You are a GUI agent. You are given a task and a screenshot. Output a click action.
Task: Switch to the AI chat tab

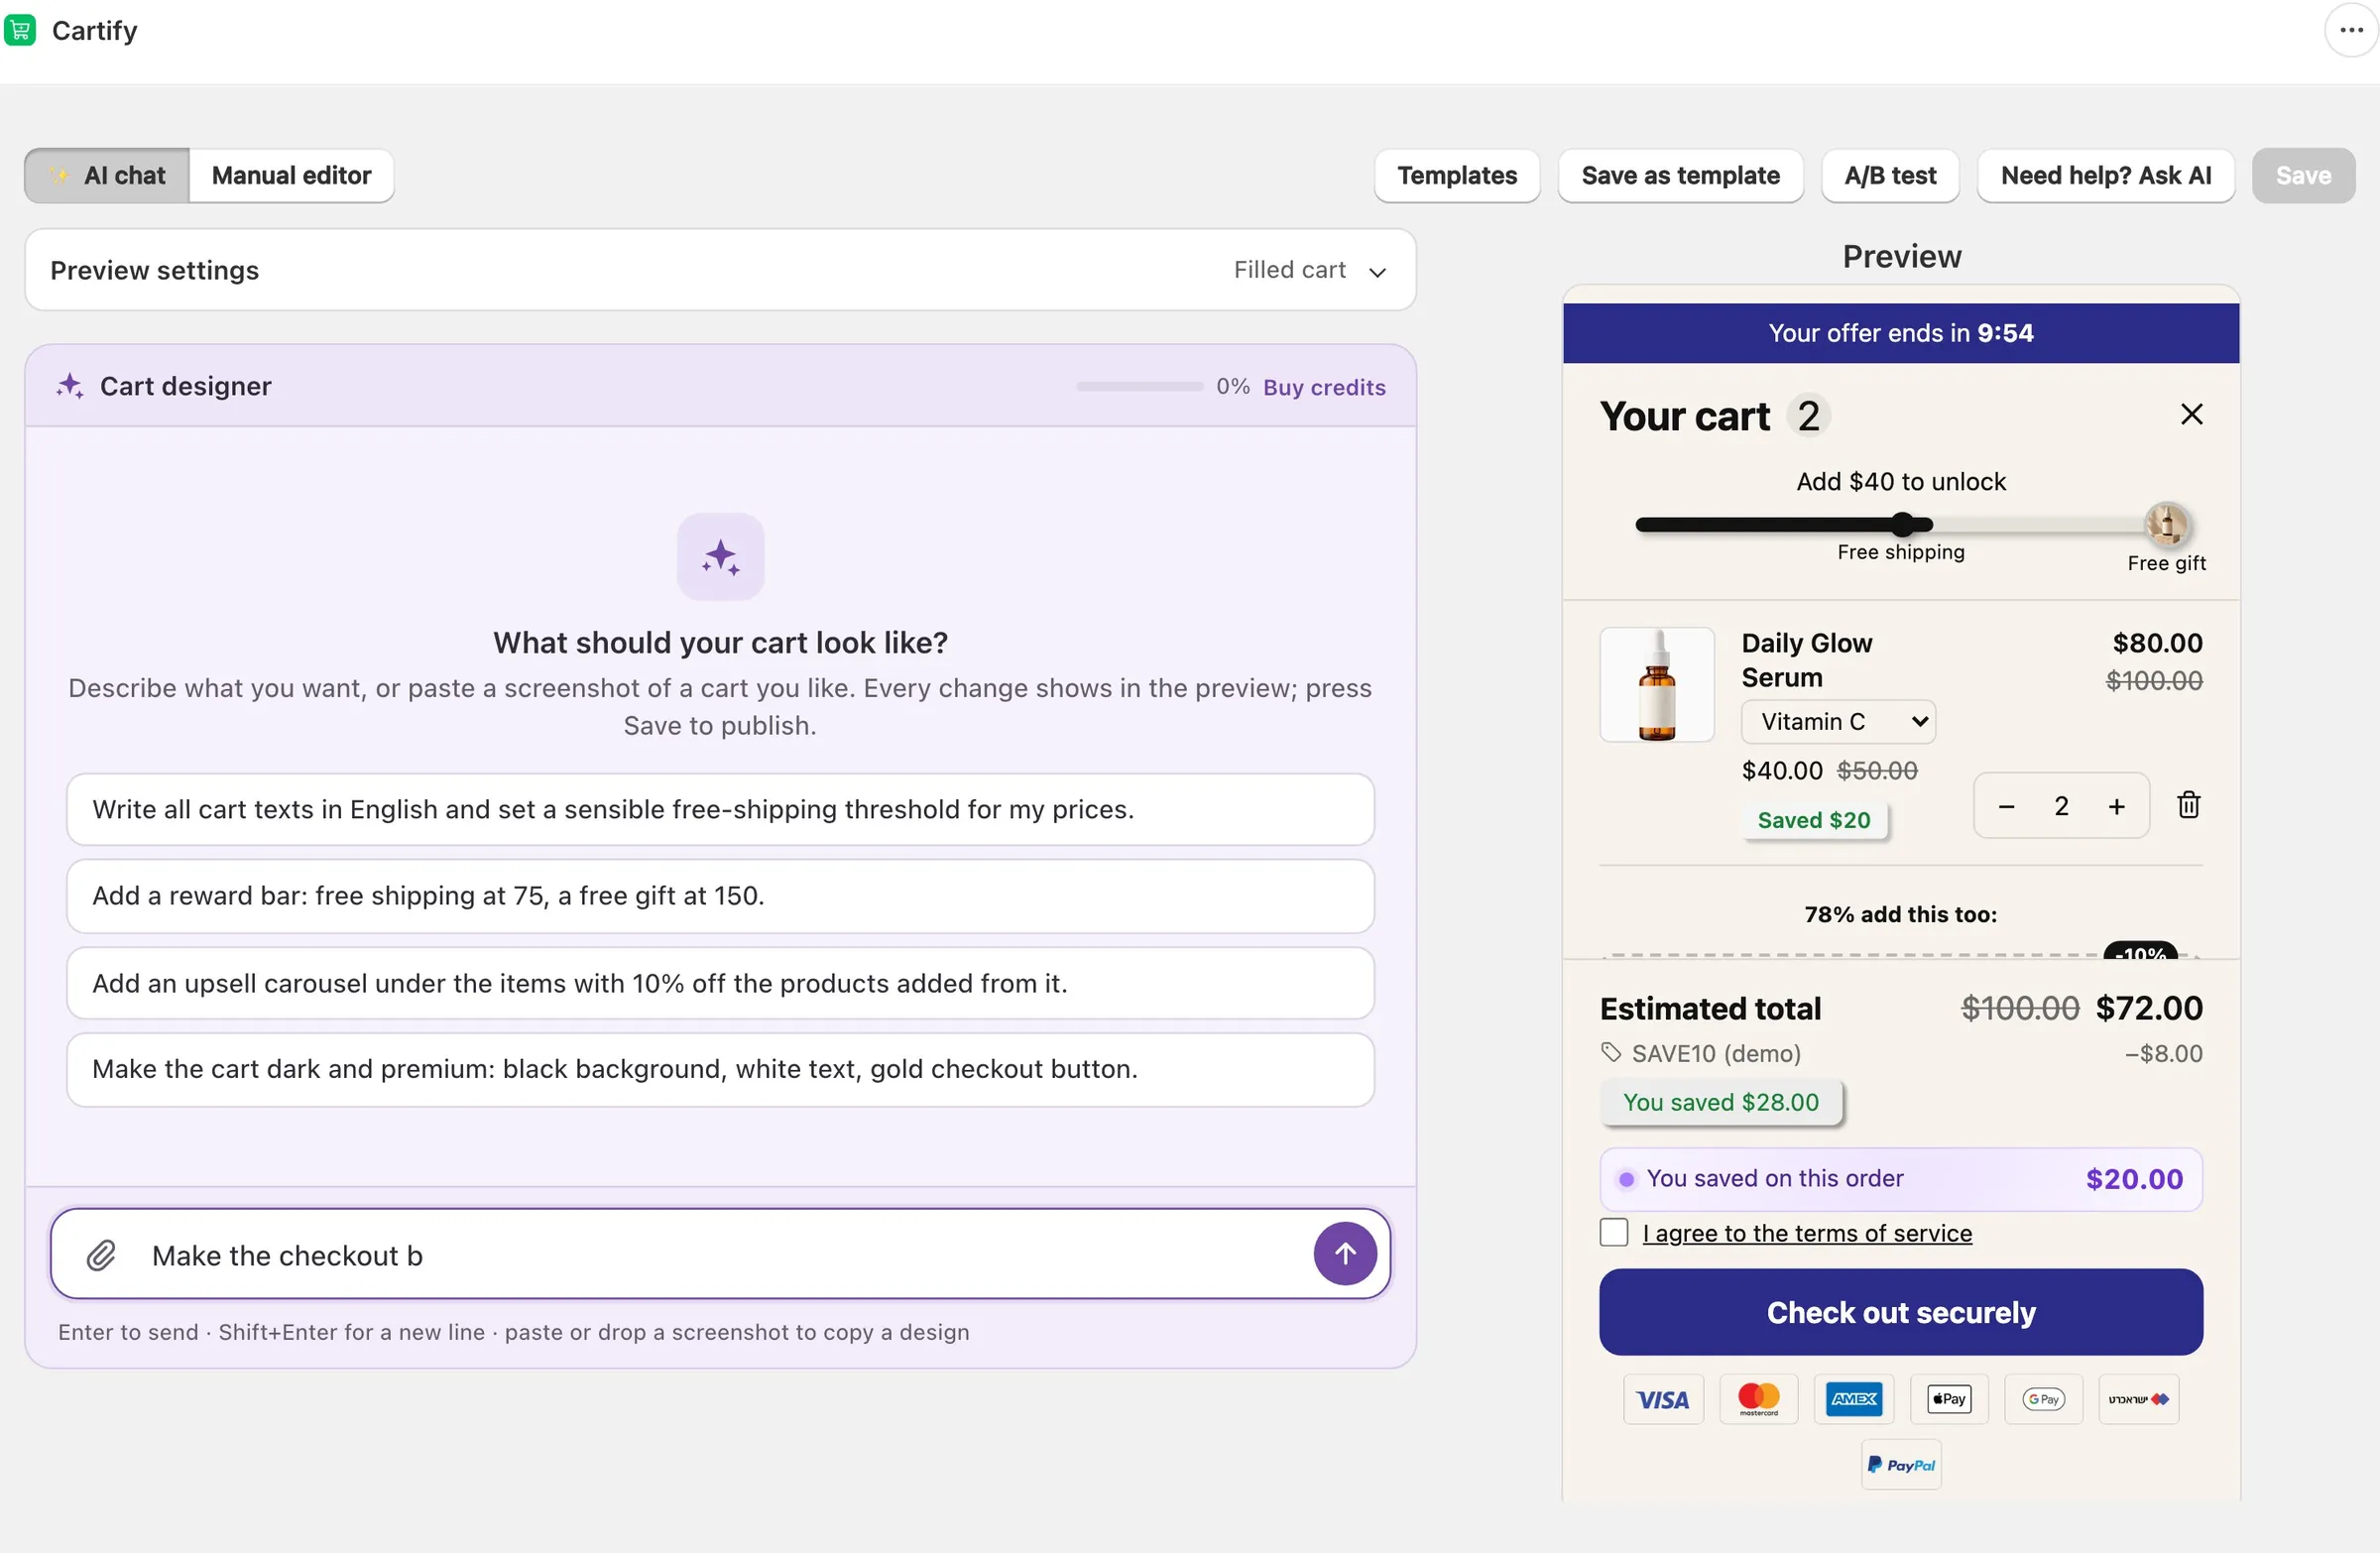pos(107,176)
